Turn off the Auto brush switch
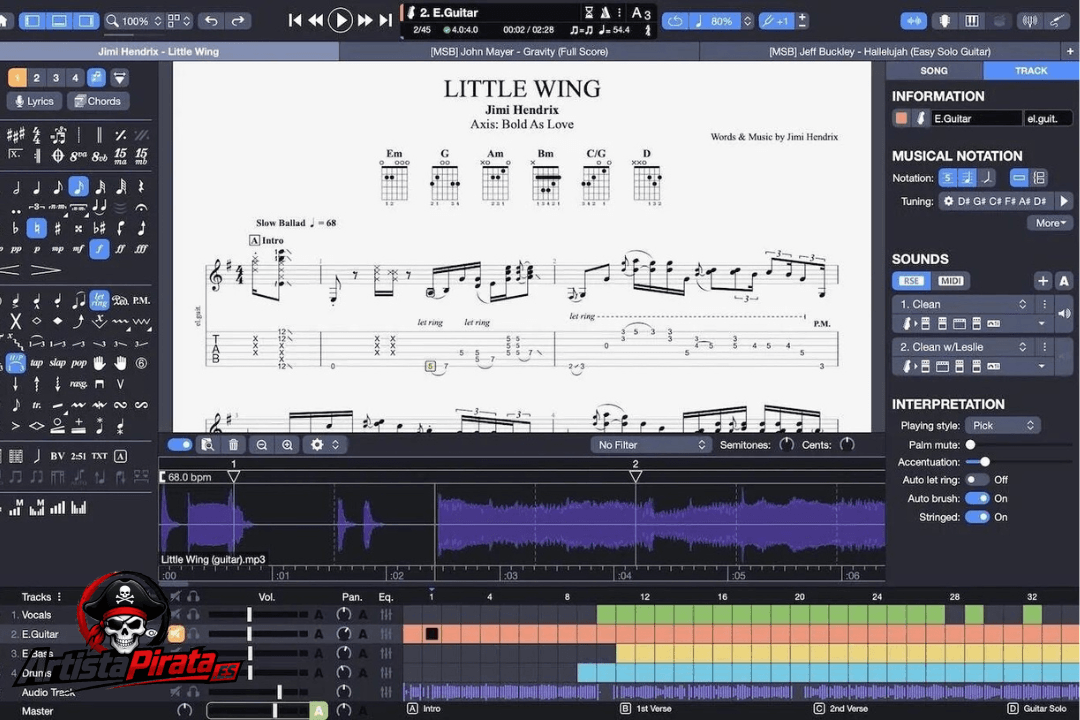 (977, 498)
